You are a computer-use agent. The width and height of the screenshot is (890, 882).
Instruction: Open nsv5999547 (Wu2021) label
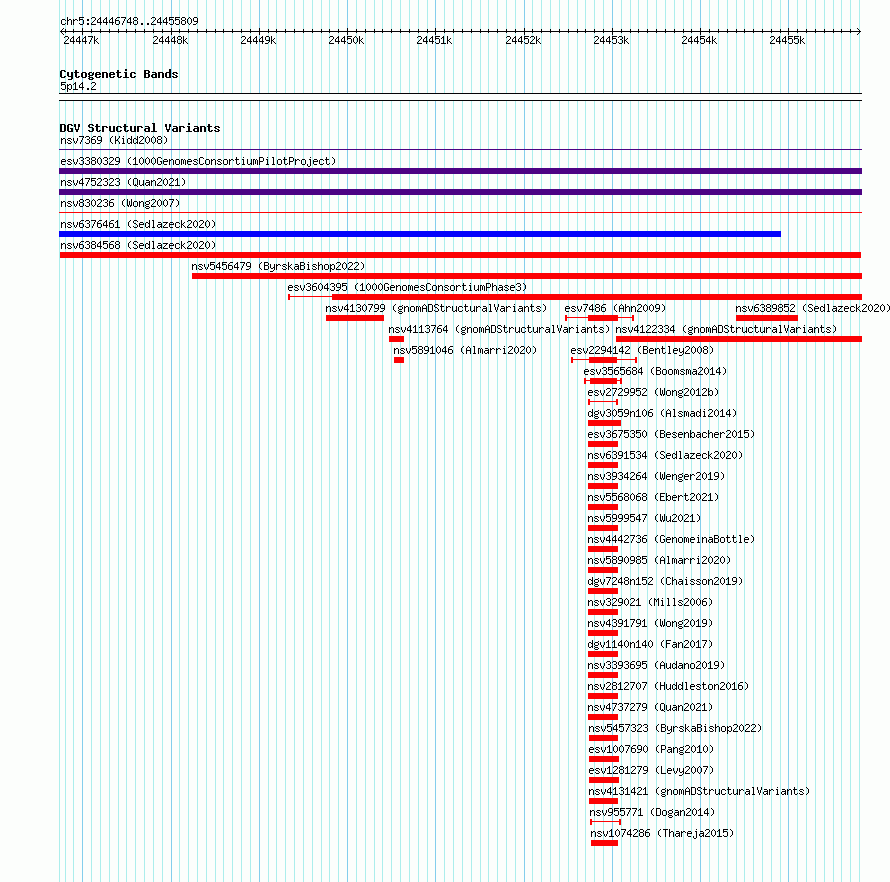click(x=644, y=518)
